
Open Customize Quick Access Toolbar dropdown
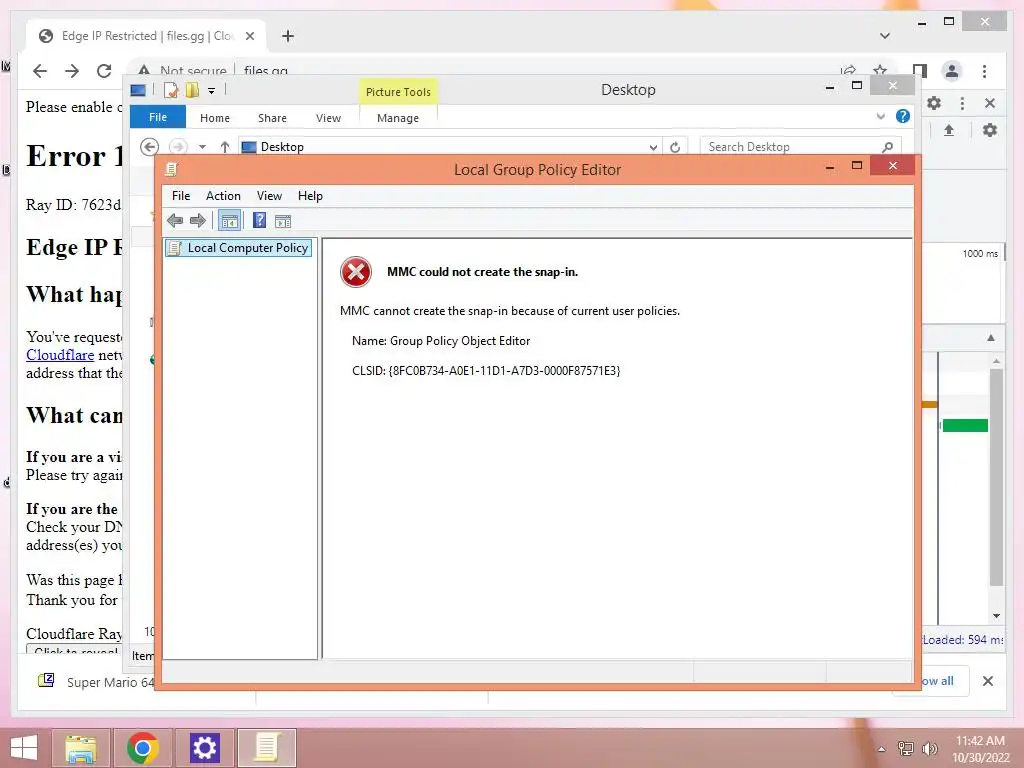212,91
